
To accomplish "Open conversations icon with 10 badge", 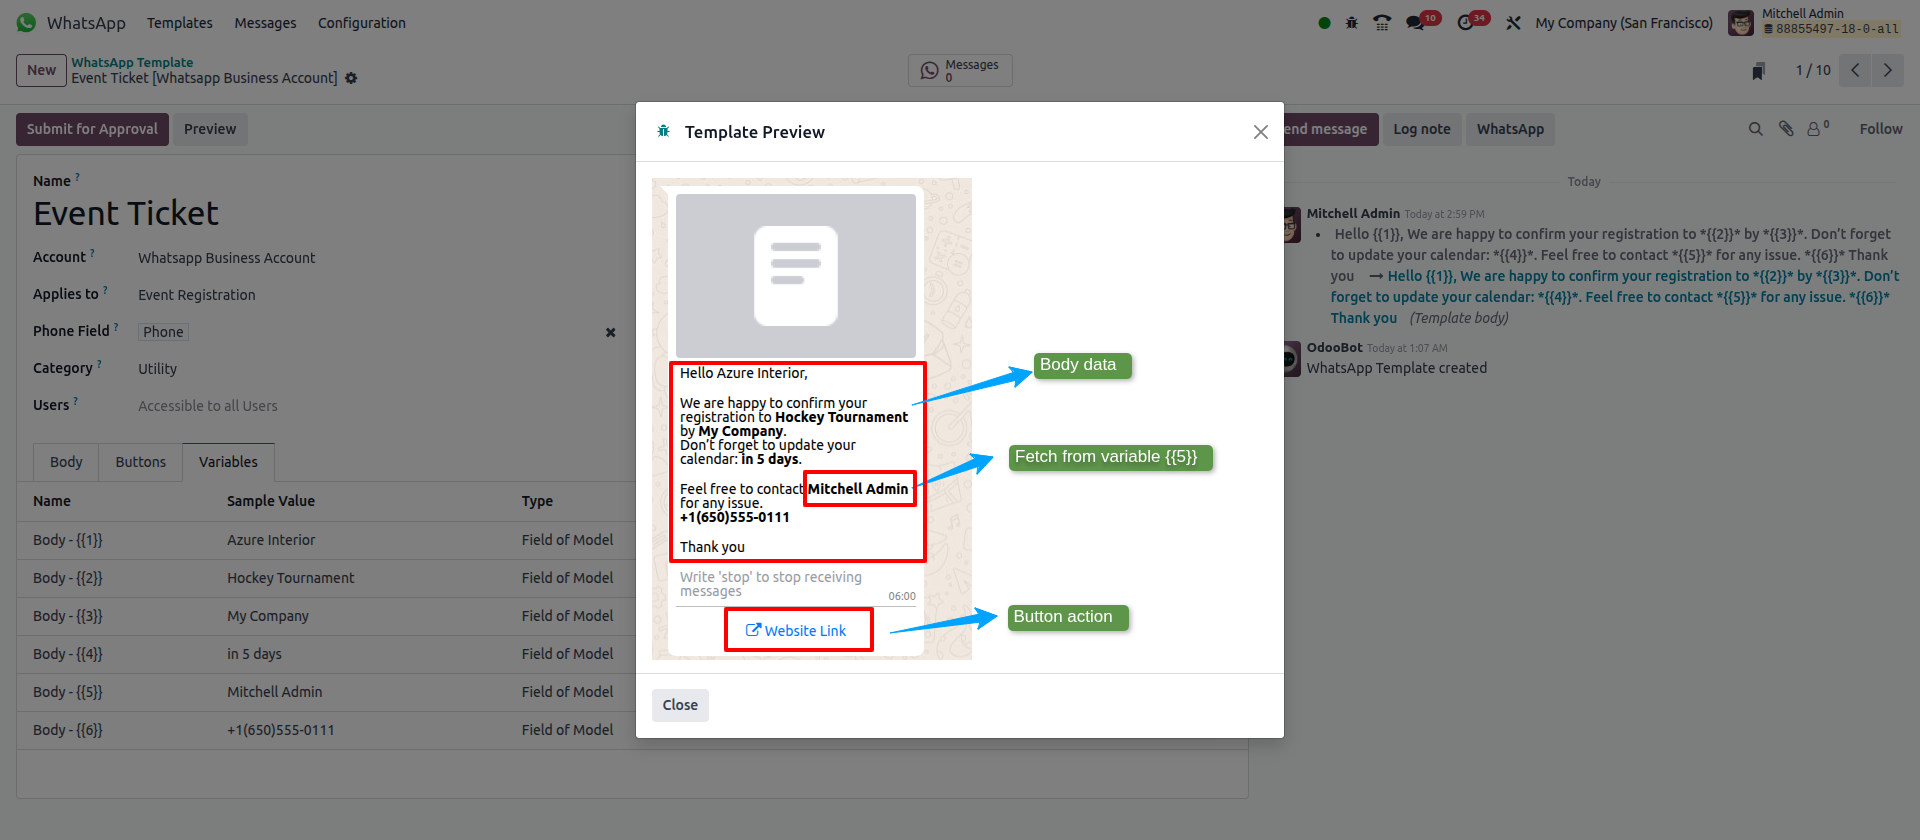I will coord(1415,23).
